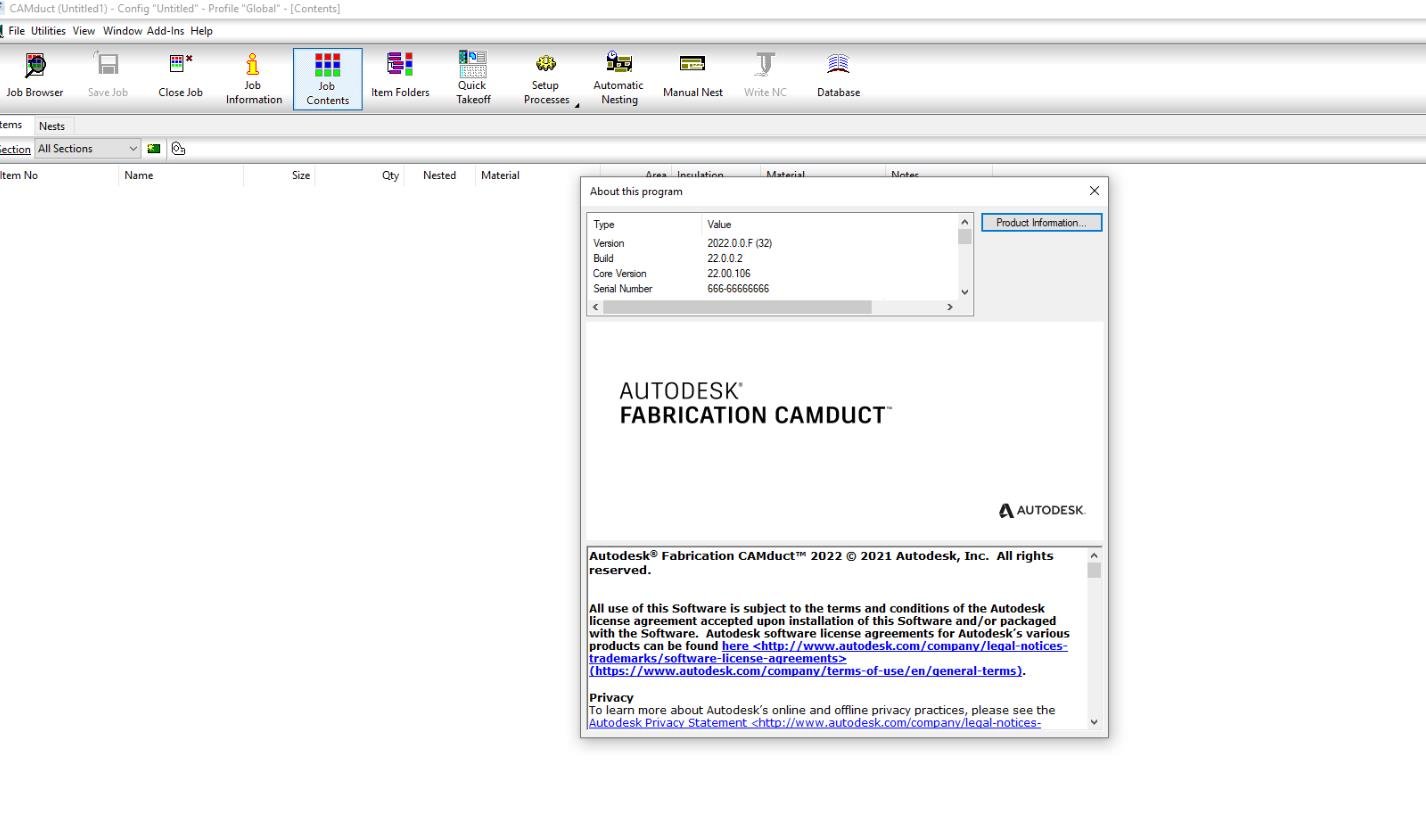The width and height of the screenshot is (1426, 825).
Task: Close the current job via Close Job
Action: (180, 77)
